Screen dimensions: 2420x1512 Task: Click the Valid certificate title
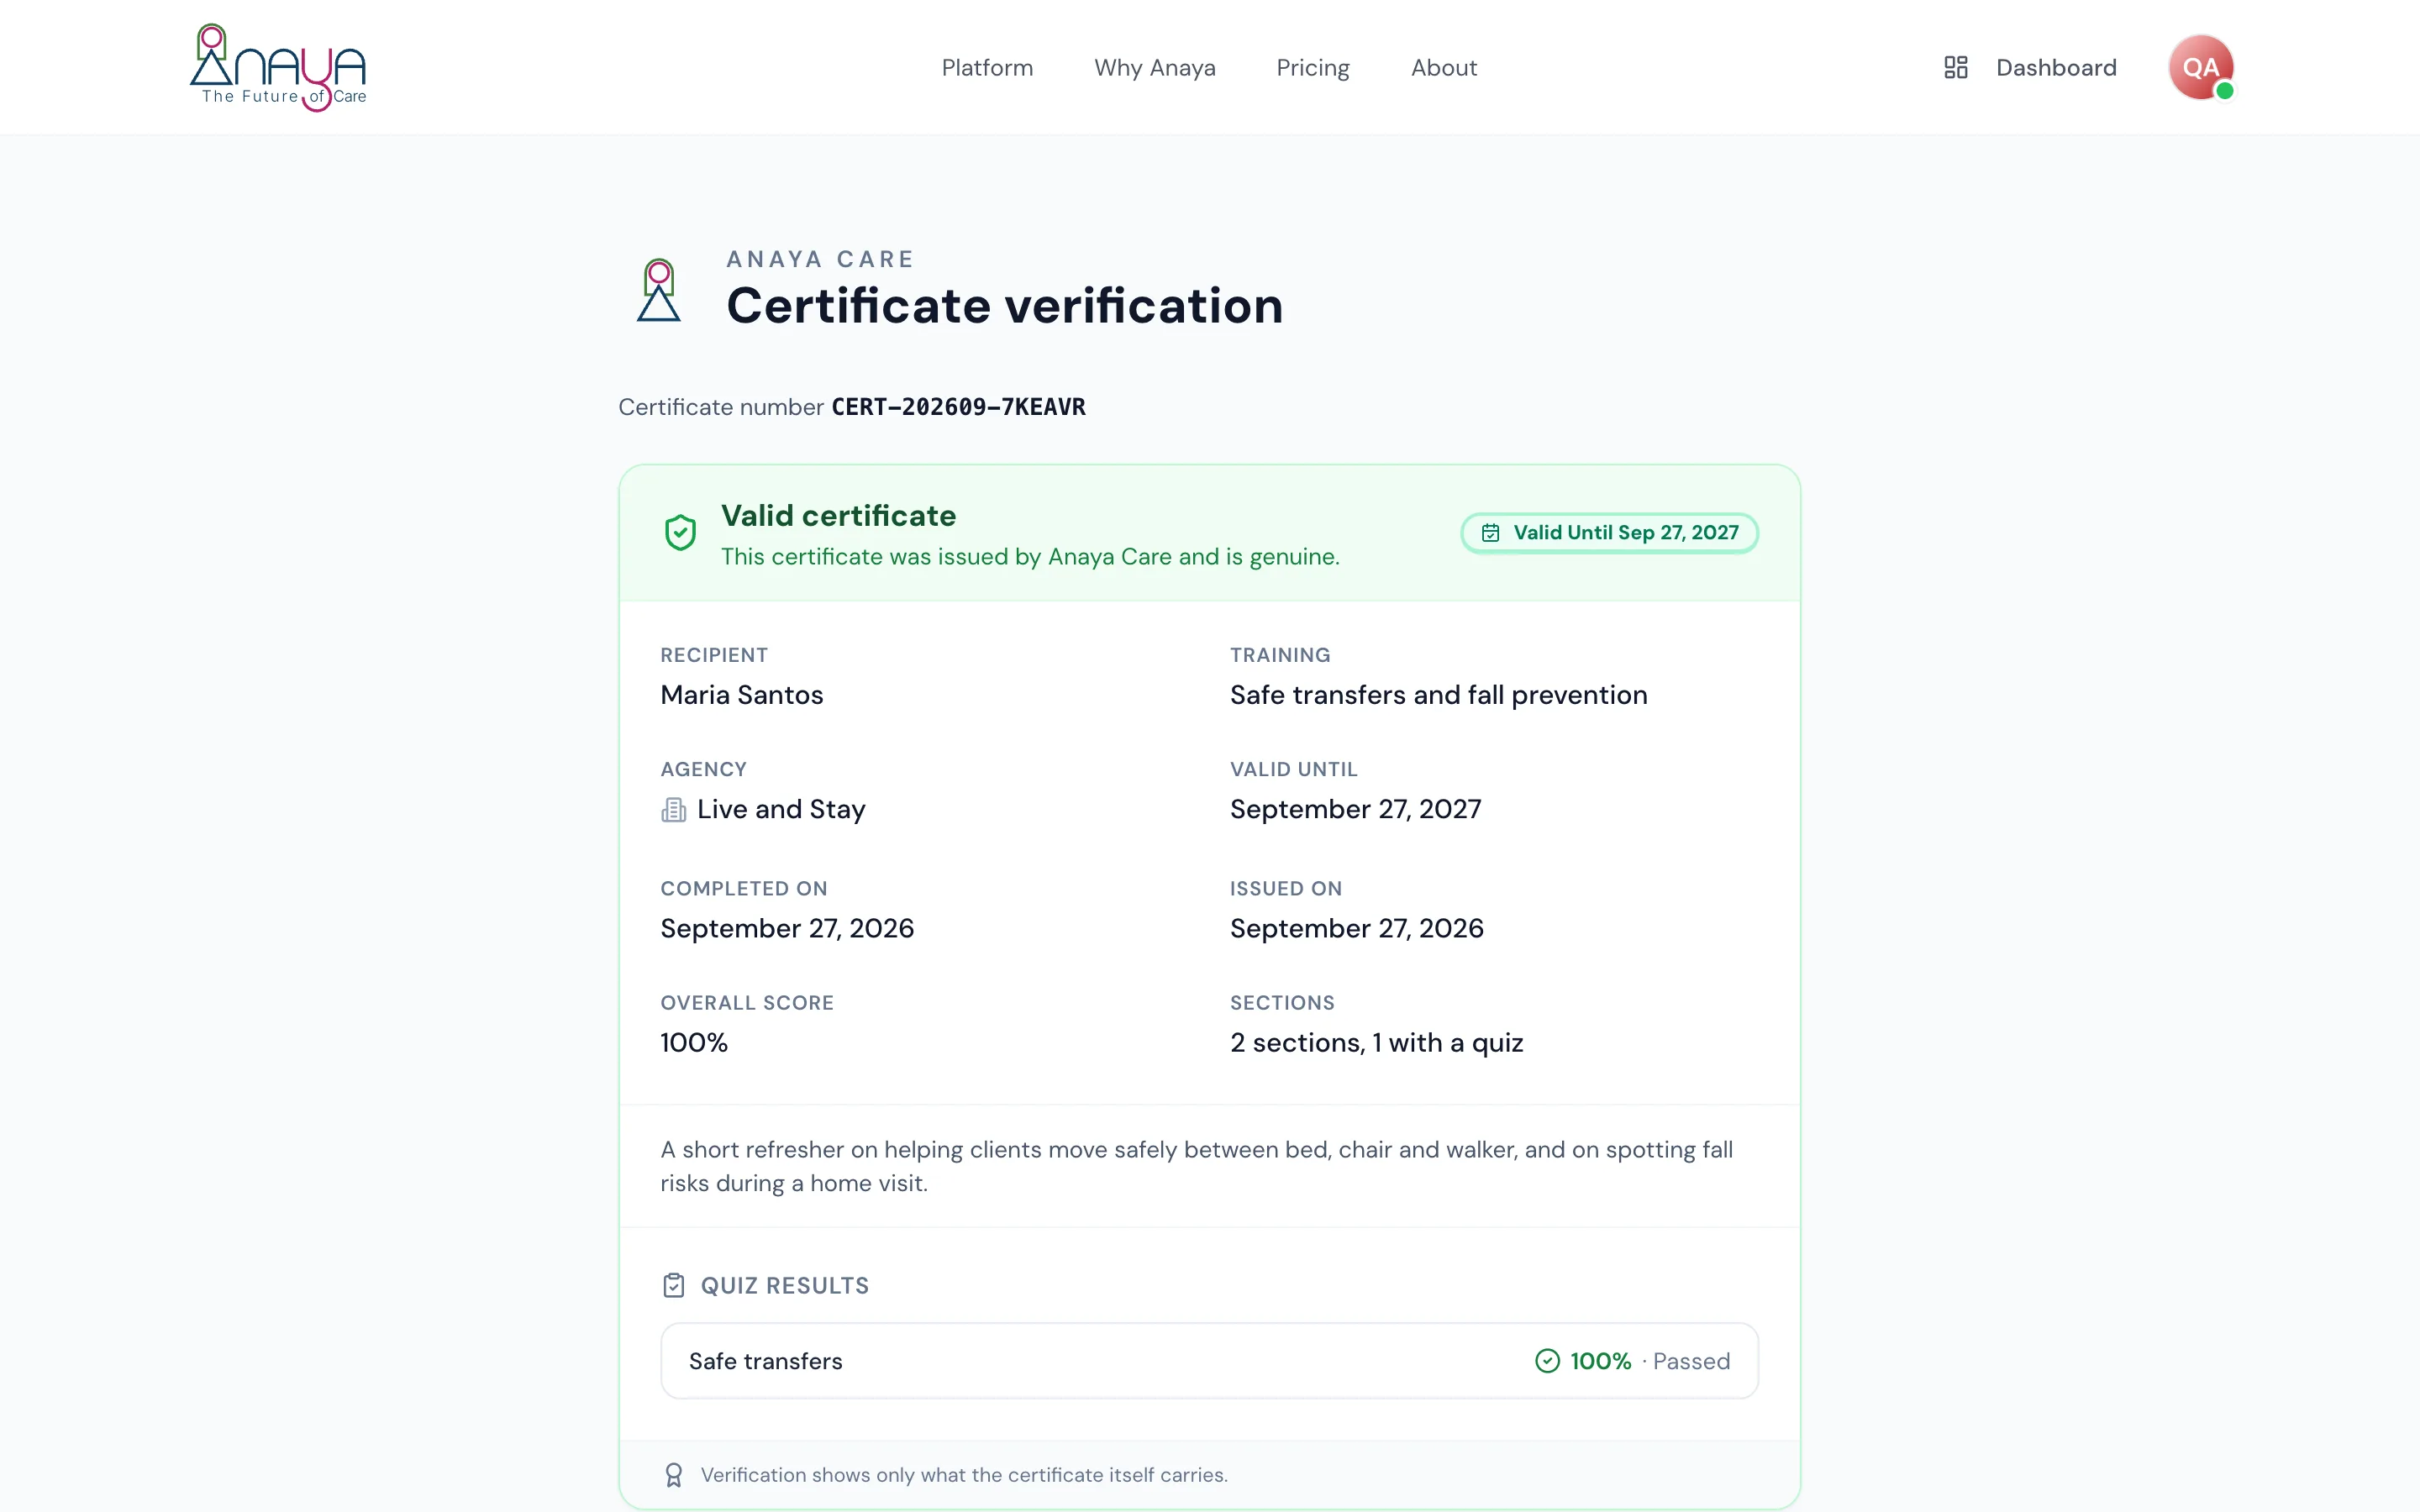(x=838, y=515)
